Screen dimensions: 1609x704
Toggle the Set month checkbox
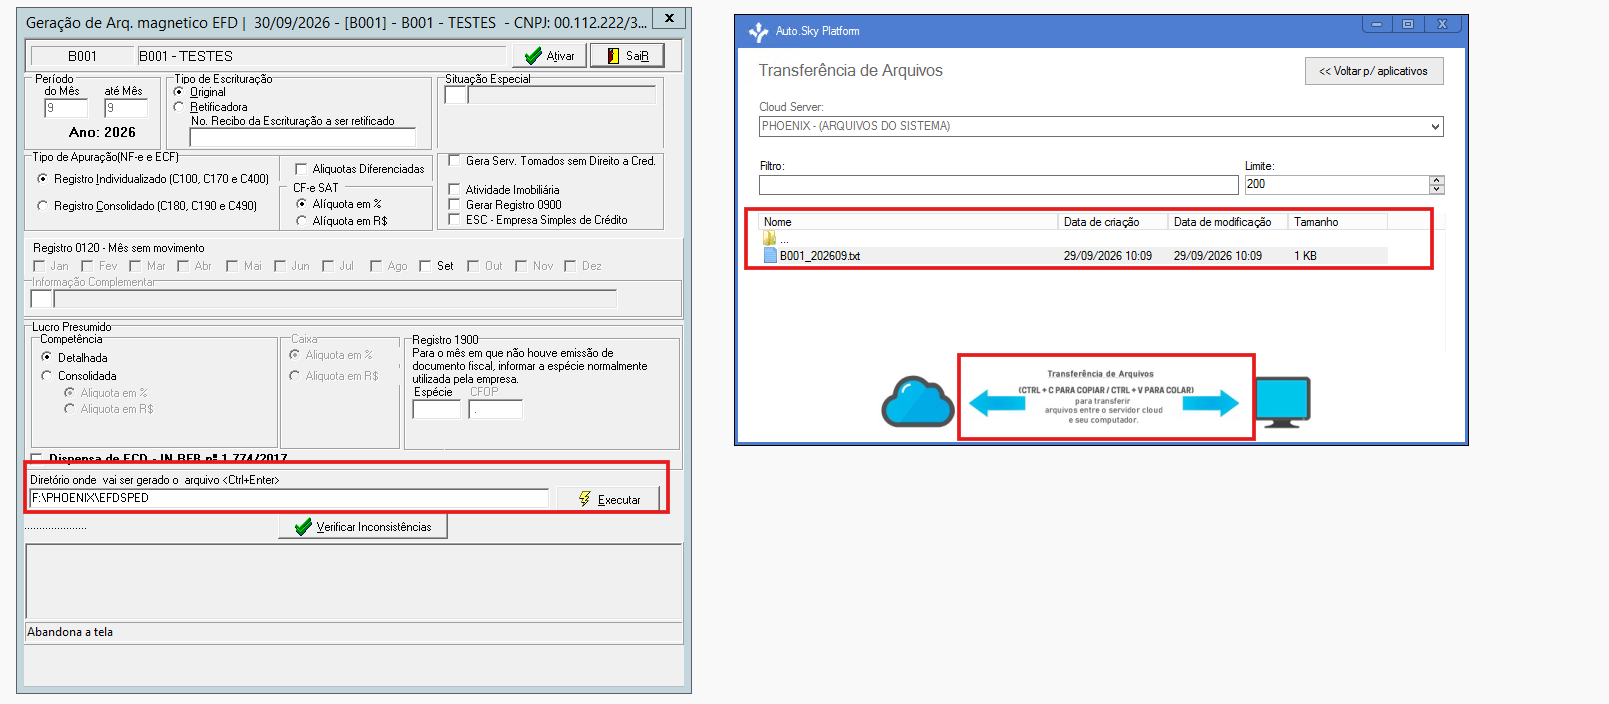coord(425,266)
